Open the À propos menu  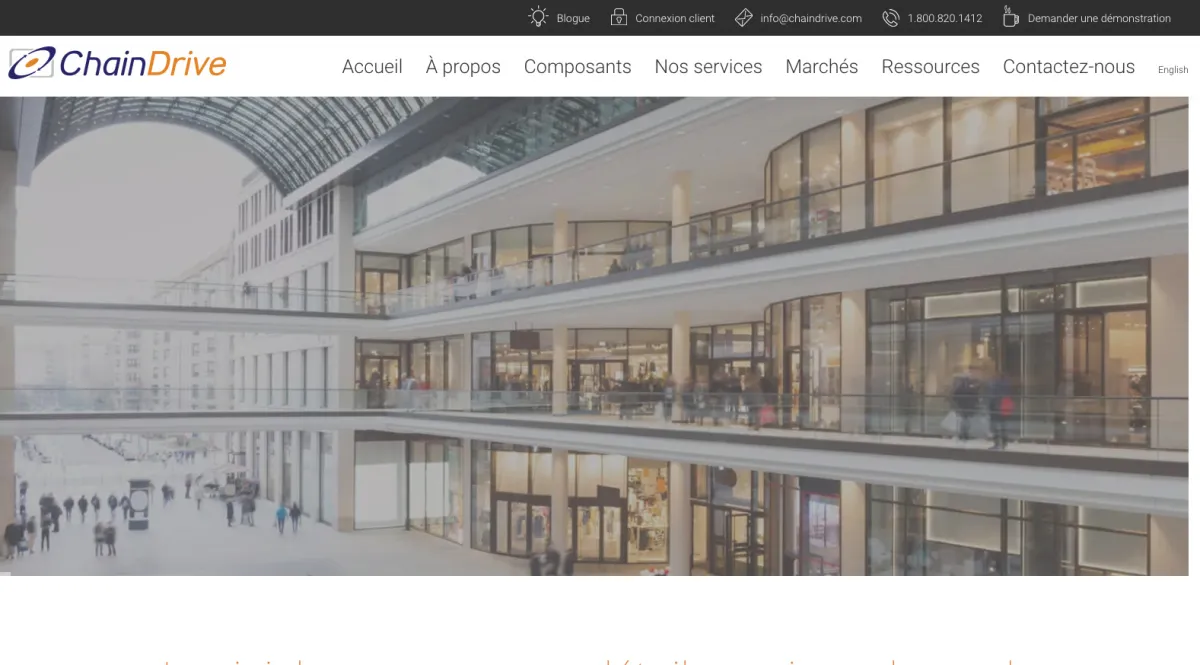pos(463,66)
